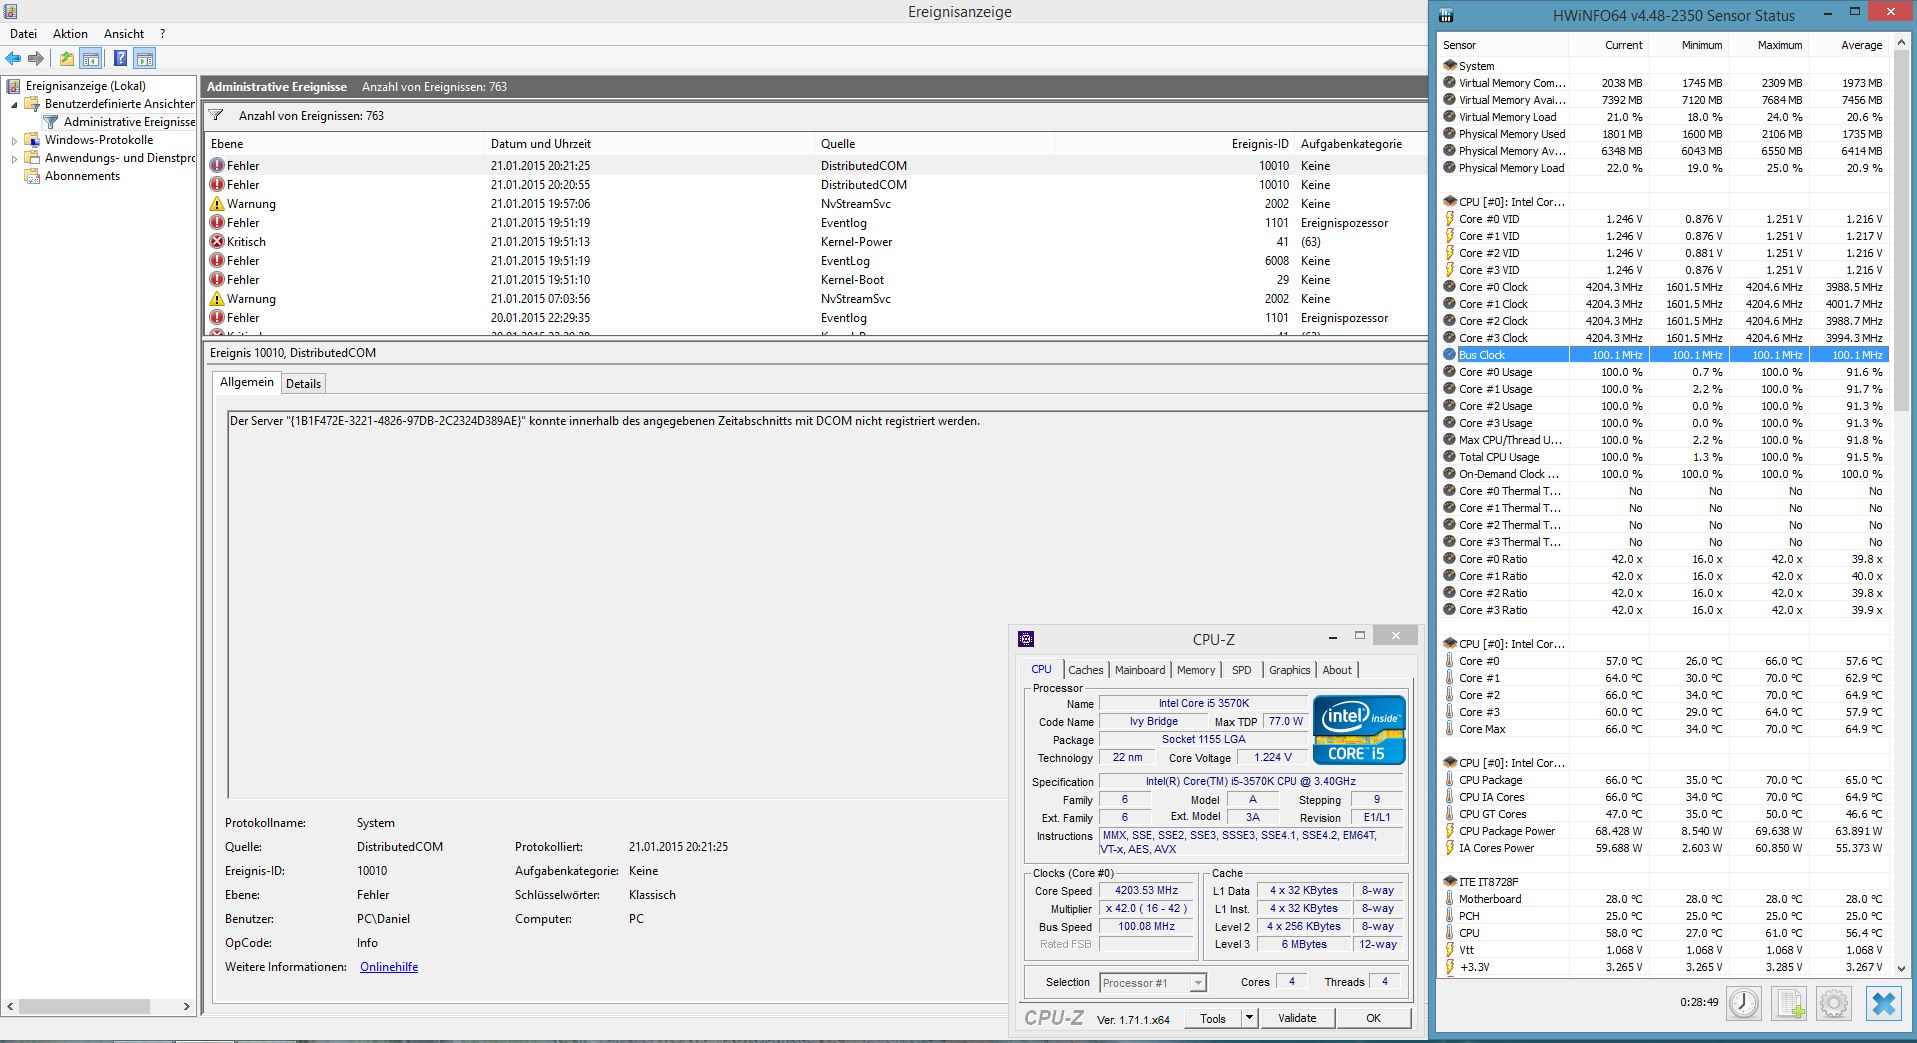Select the Administrative Ereignisse tree item
1917x1043 pixels.
coord(129,122)
